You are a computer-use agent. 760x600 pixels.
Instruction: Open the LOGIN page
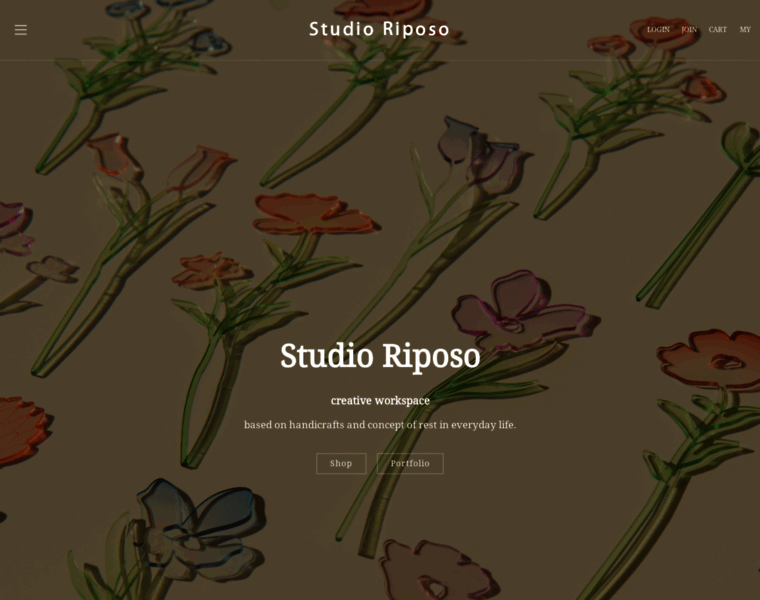click(x=658, y=30)
